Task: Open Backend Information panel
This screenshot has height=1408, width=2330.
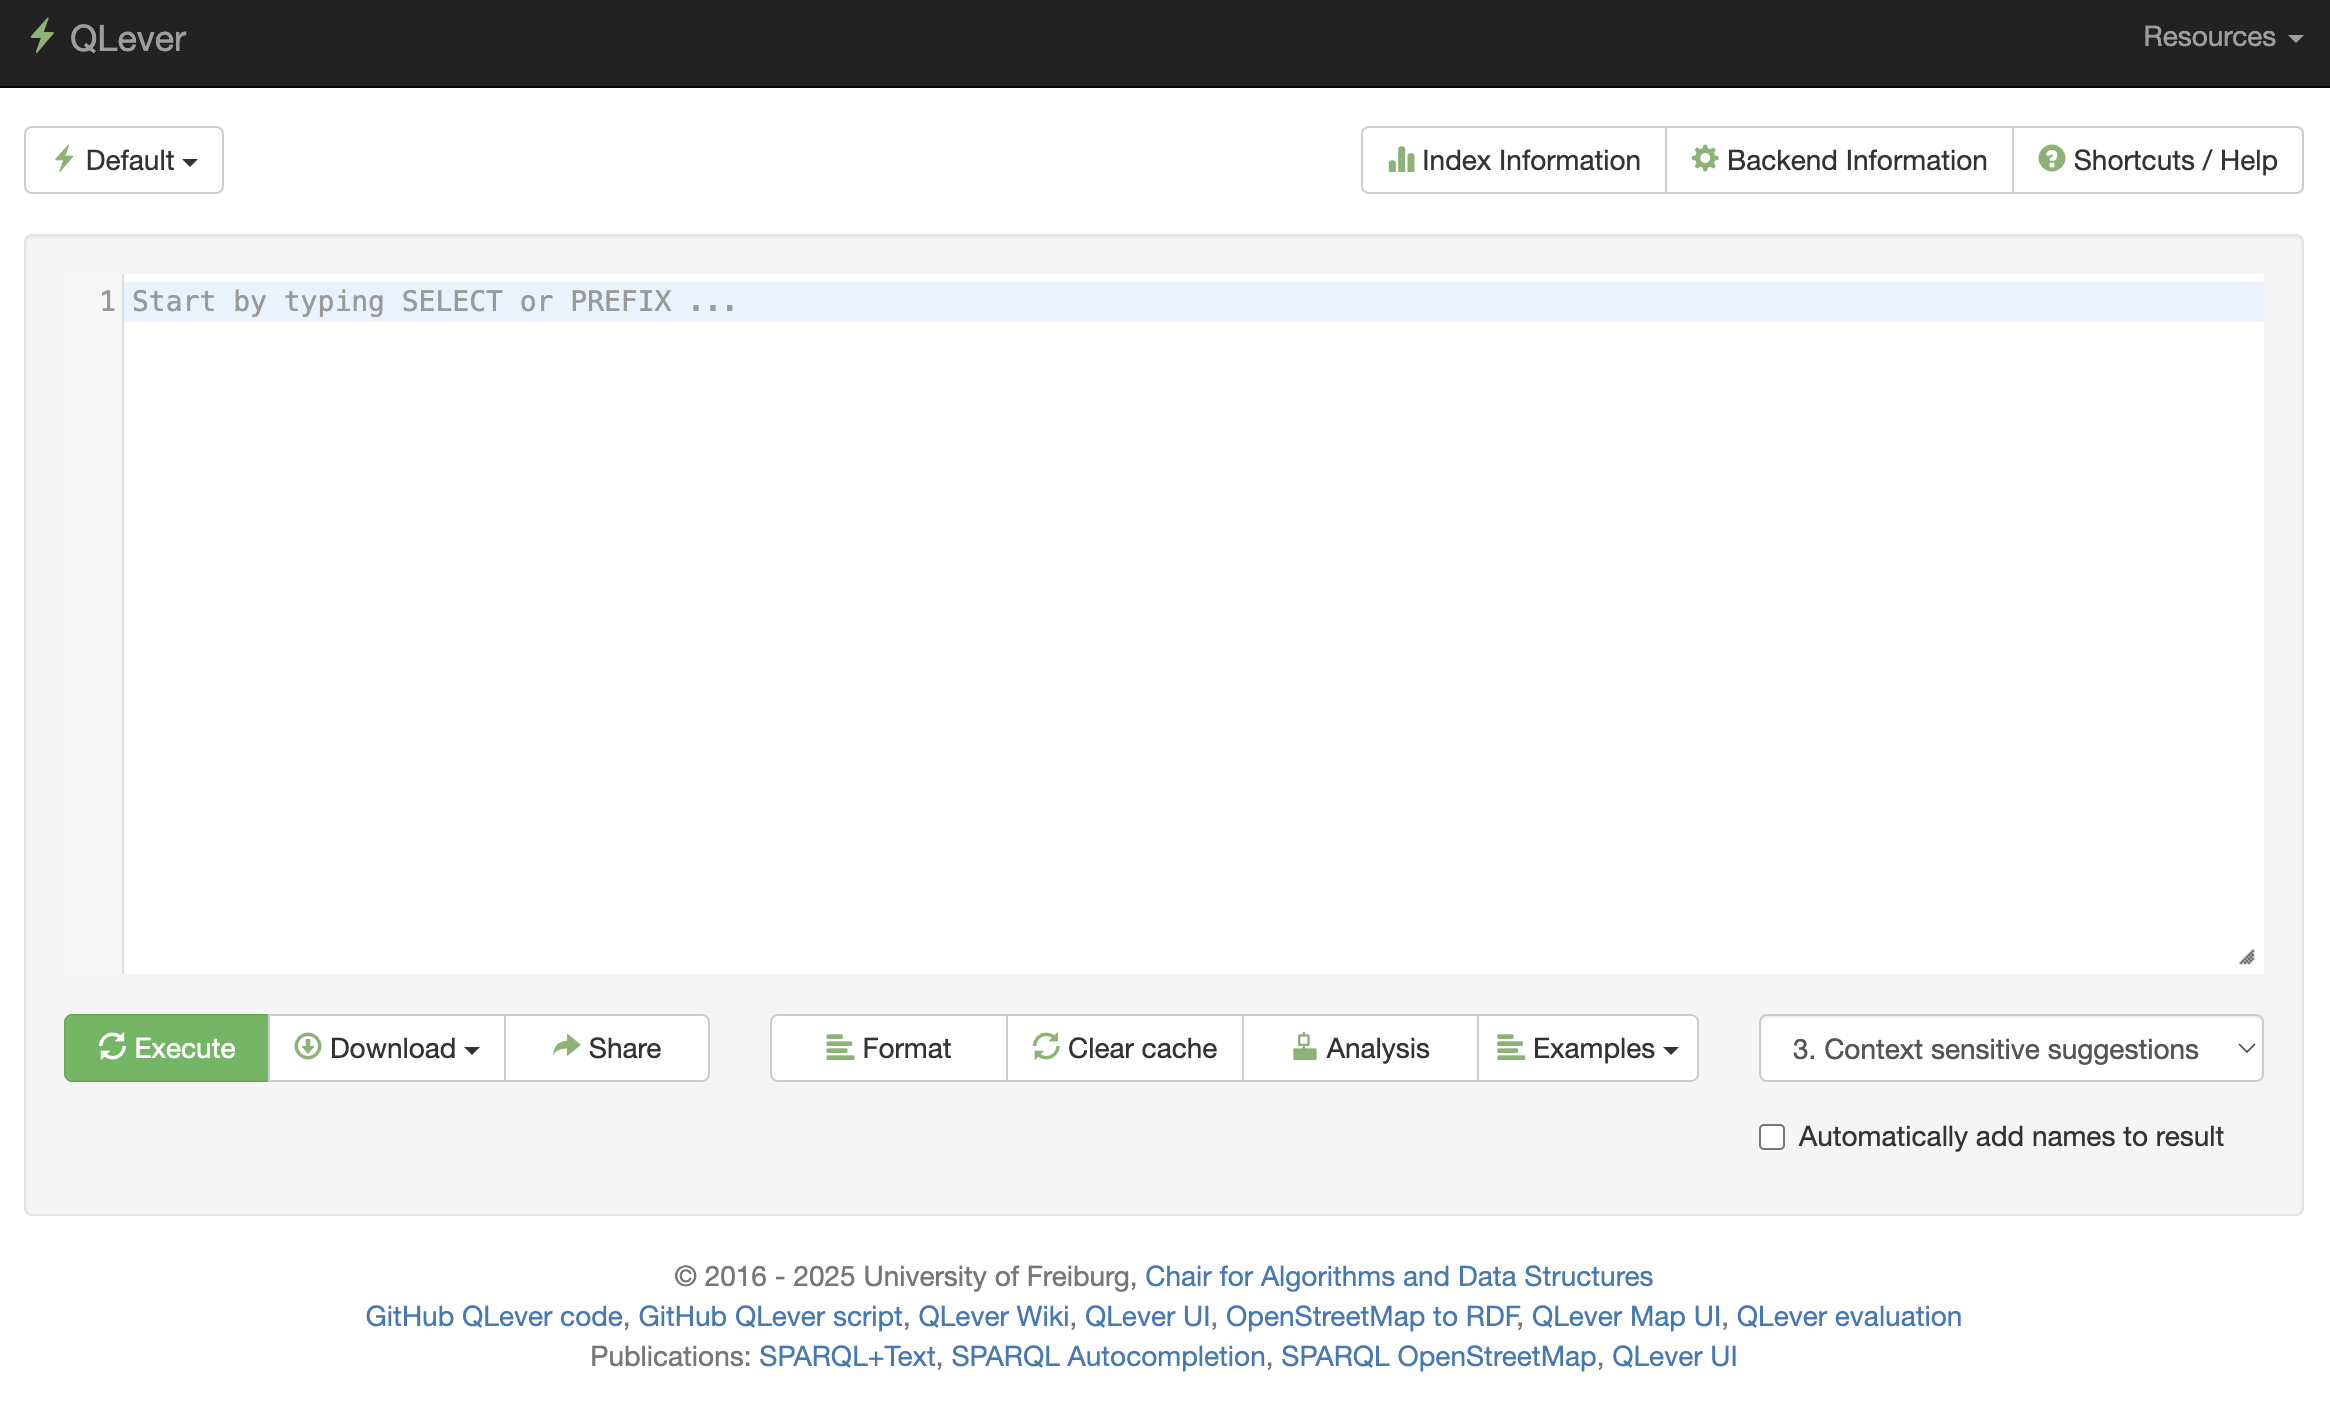Action: click(1839, 160)
